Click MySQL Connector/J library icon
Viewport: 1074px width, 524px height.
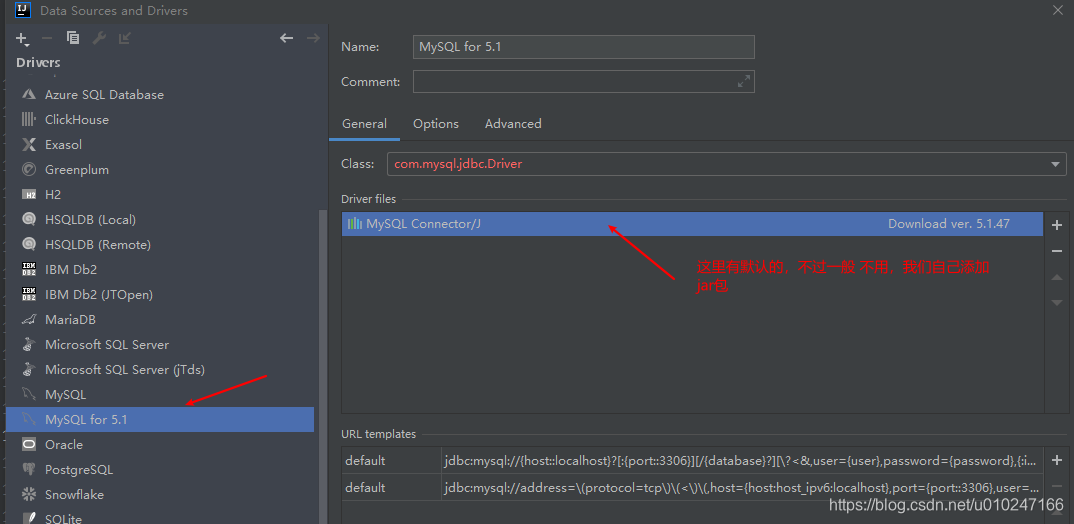click(355, 223)
